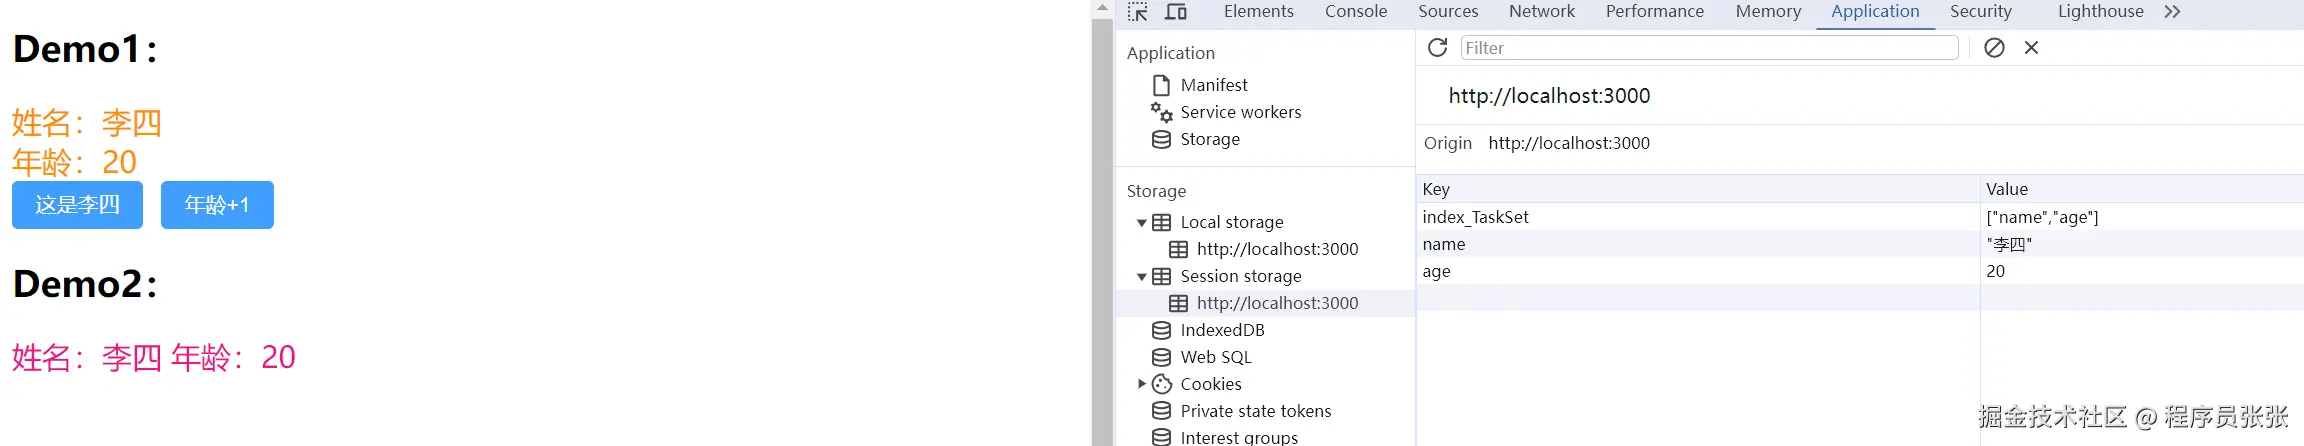
Task: Expand the Cookies tree node
Action: click(1142, 384)
